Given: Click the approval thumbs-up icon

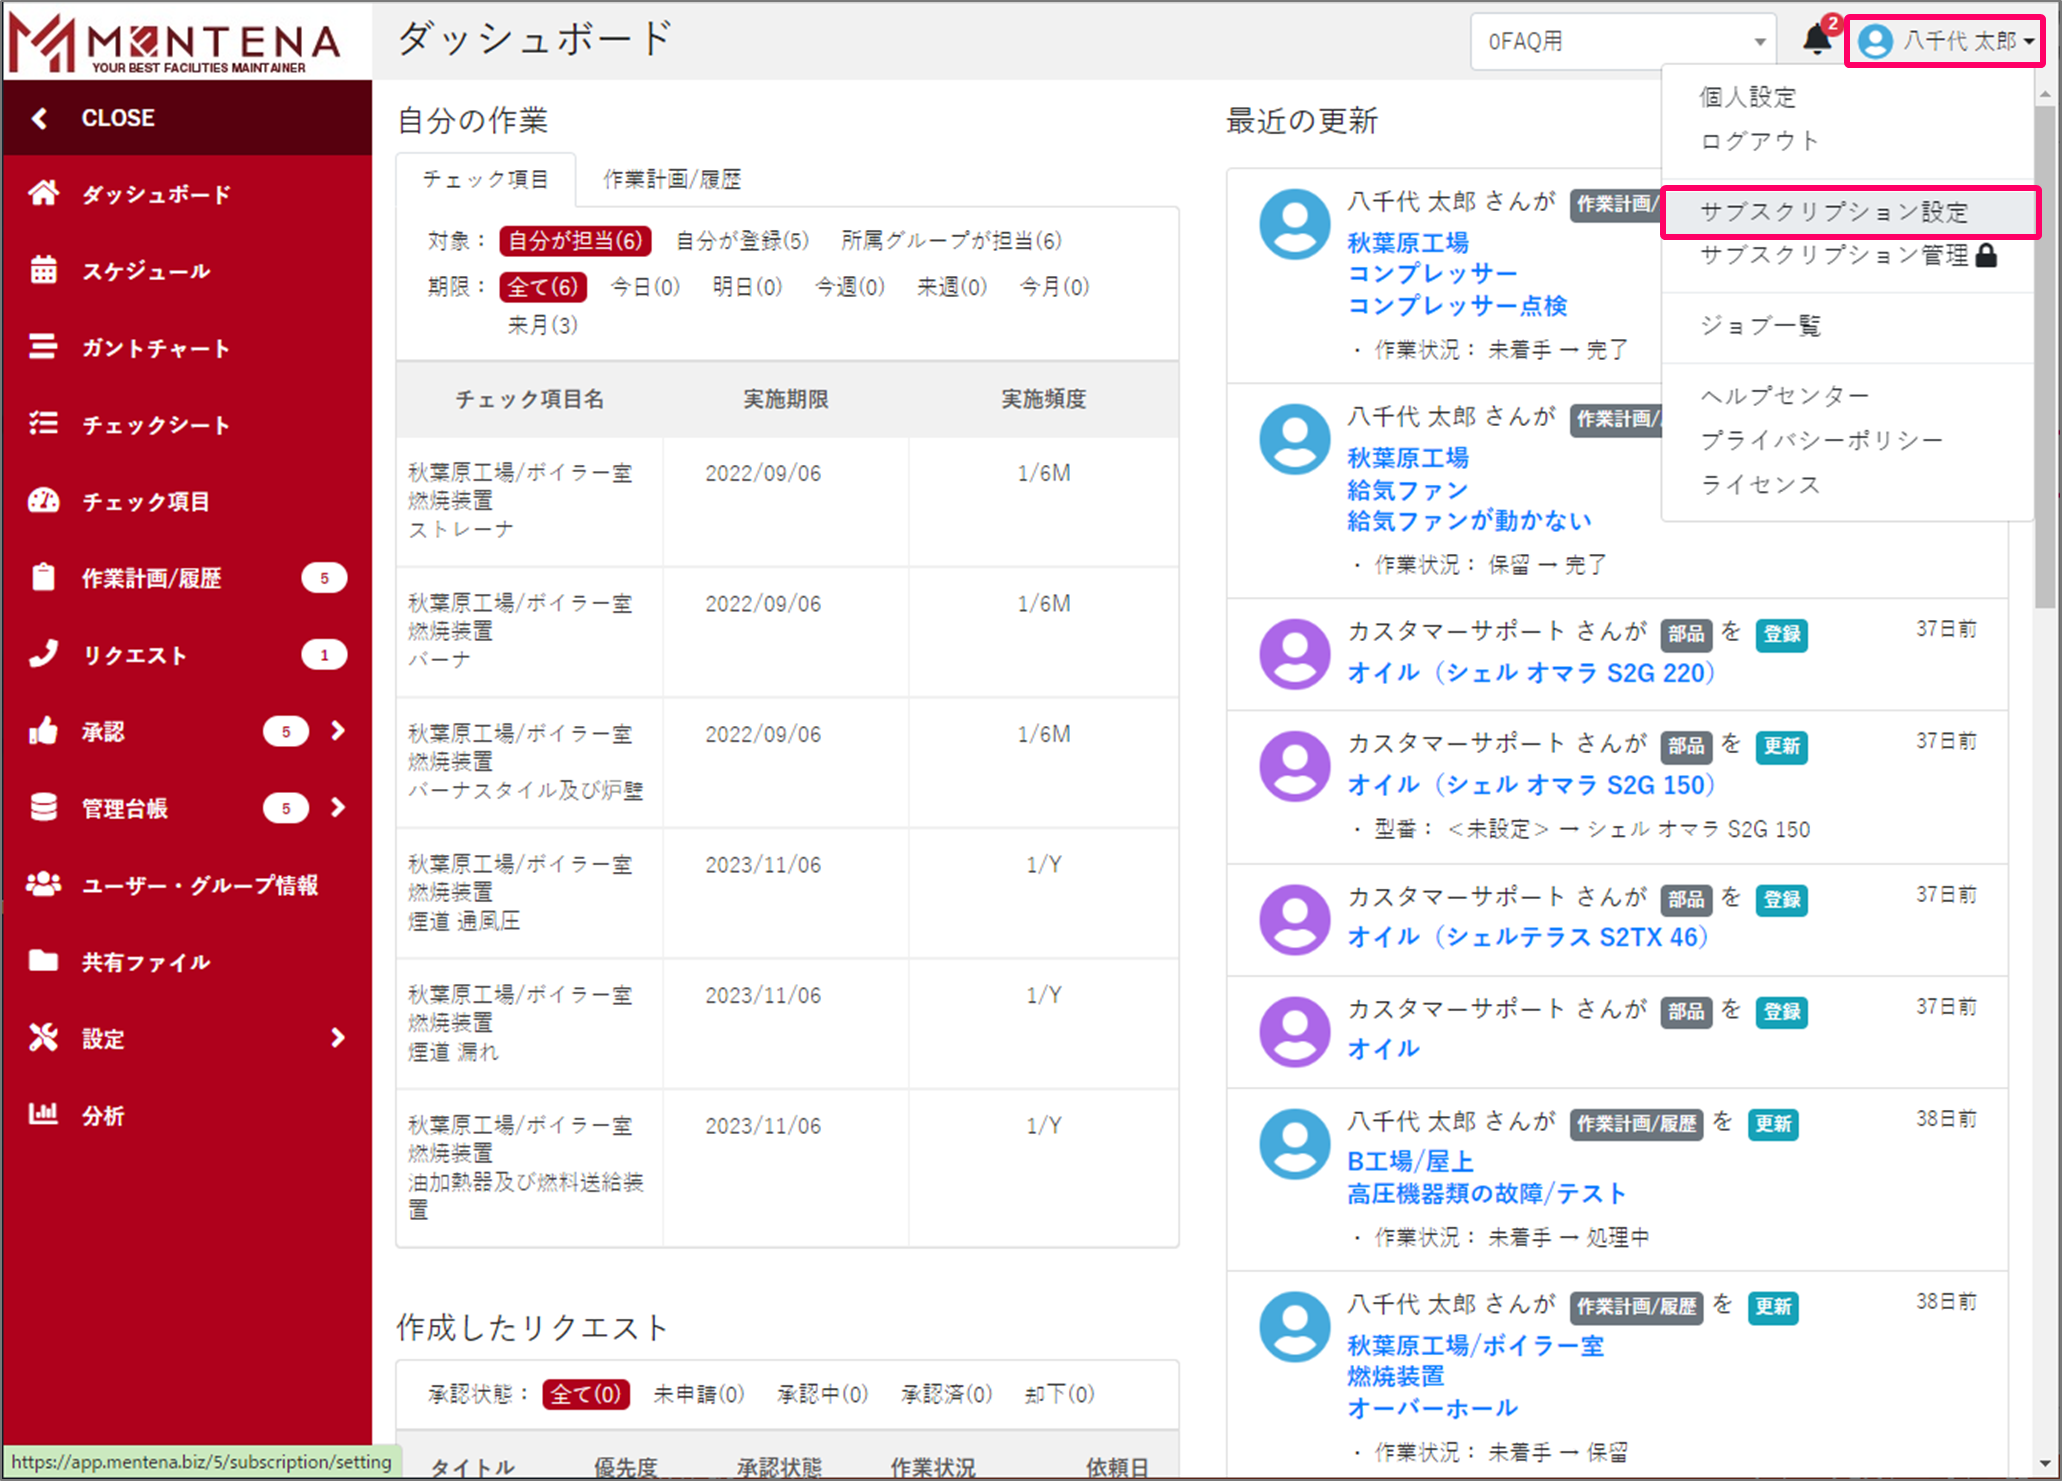Looking at the screenshot, I should coord(43,731).
